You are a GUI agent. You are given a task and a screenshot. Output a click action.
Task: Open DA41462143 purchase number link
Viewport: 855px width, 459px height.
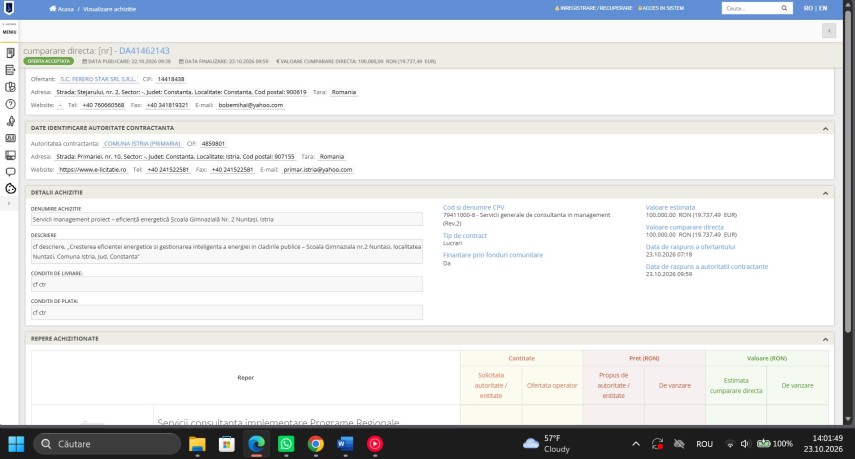[144, 51]
